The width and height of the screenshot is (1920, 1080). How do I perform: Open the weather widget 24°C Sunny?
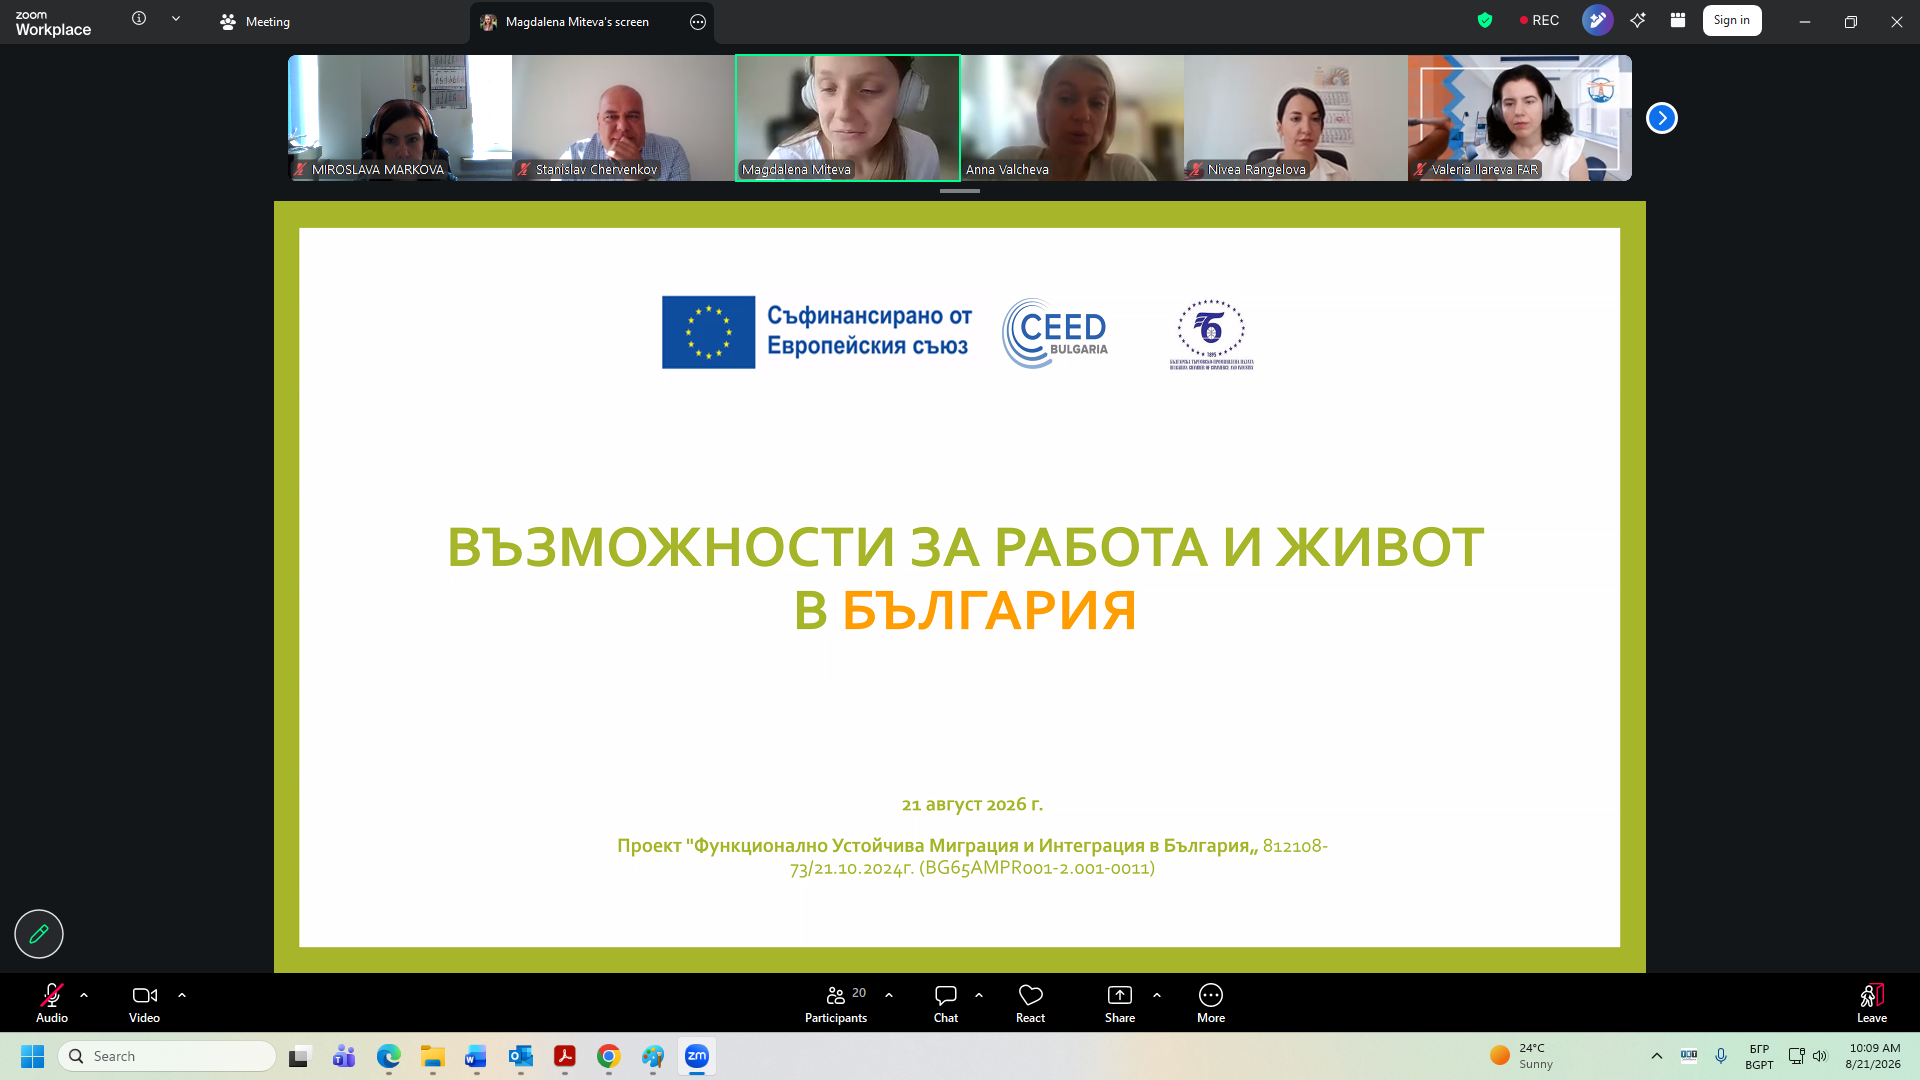1522,1056
